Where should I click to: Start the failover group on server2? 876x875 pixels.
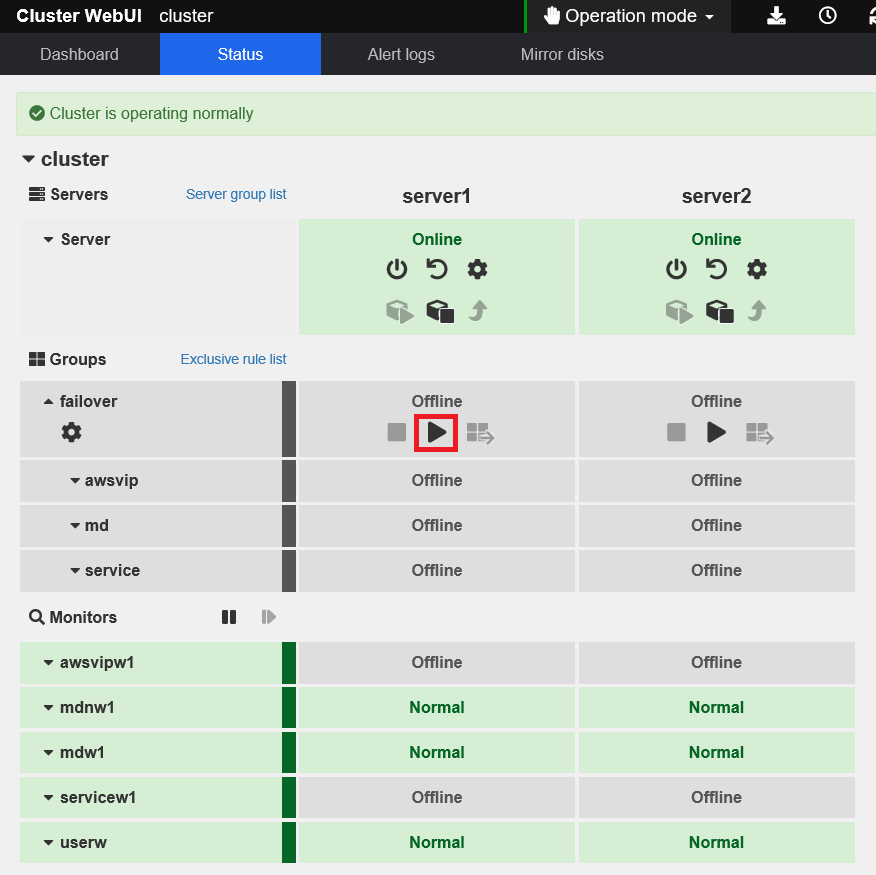716,432
